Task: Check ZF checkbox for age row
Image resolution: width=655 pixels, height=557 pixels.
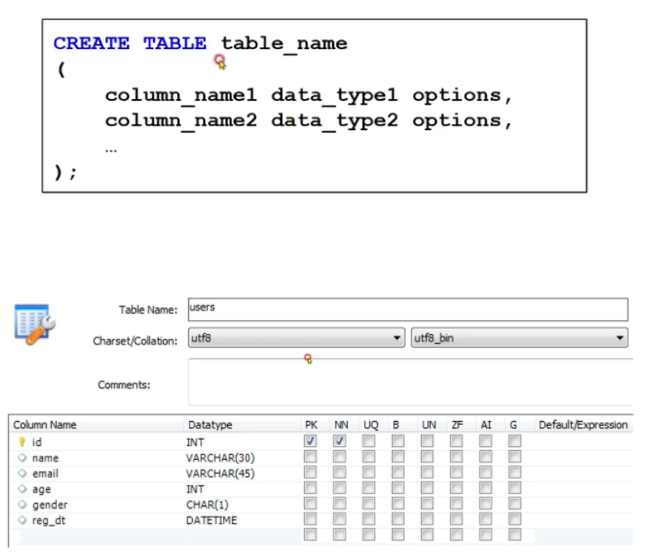Action: 457,488
